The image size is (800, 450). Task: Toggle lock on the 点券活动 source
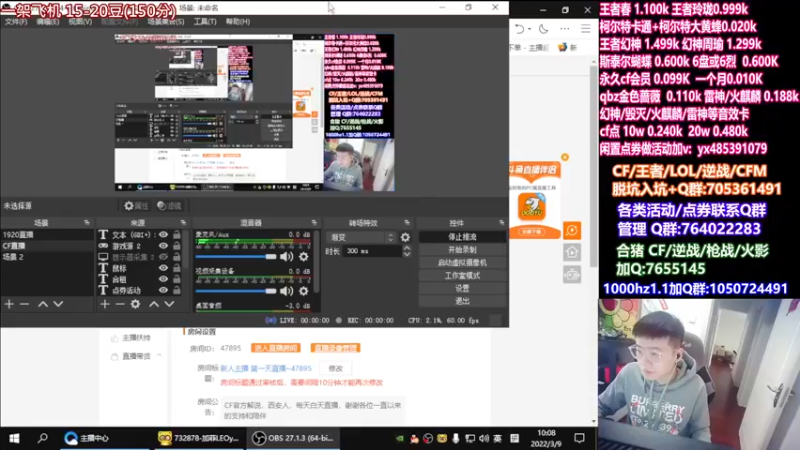pos(177,290)
